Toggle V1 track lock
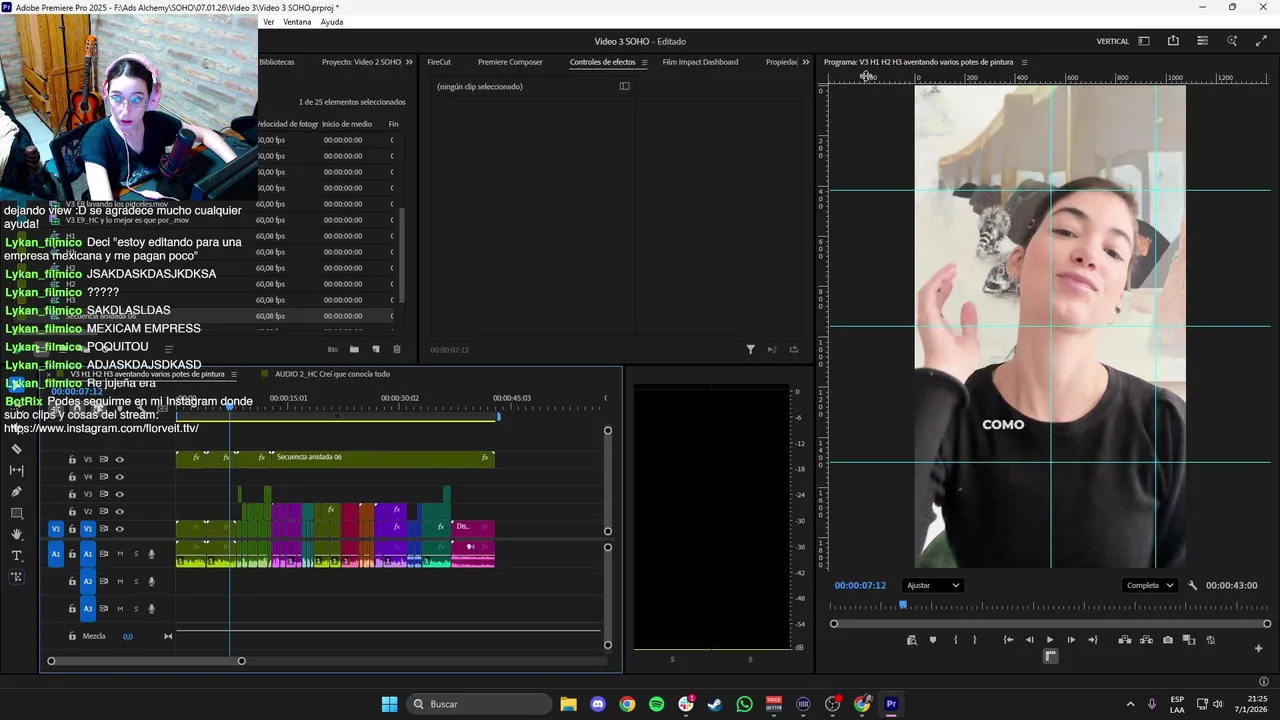The width and height of the screenshot is (1280, 720). pyautogui.click(x=72, y=529)
